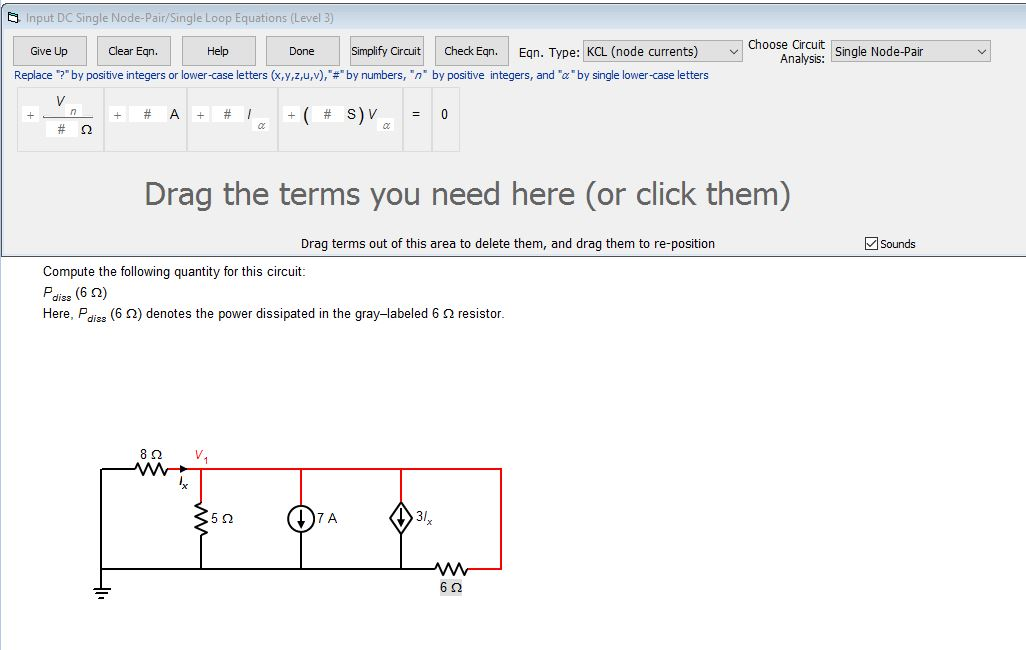The height and width of the screenshot is (650, 1026).
Task: Click the 7 A current source symbol
Action: point(301,517)
